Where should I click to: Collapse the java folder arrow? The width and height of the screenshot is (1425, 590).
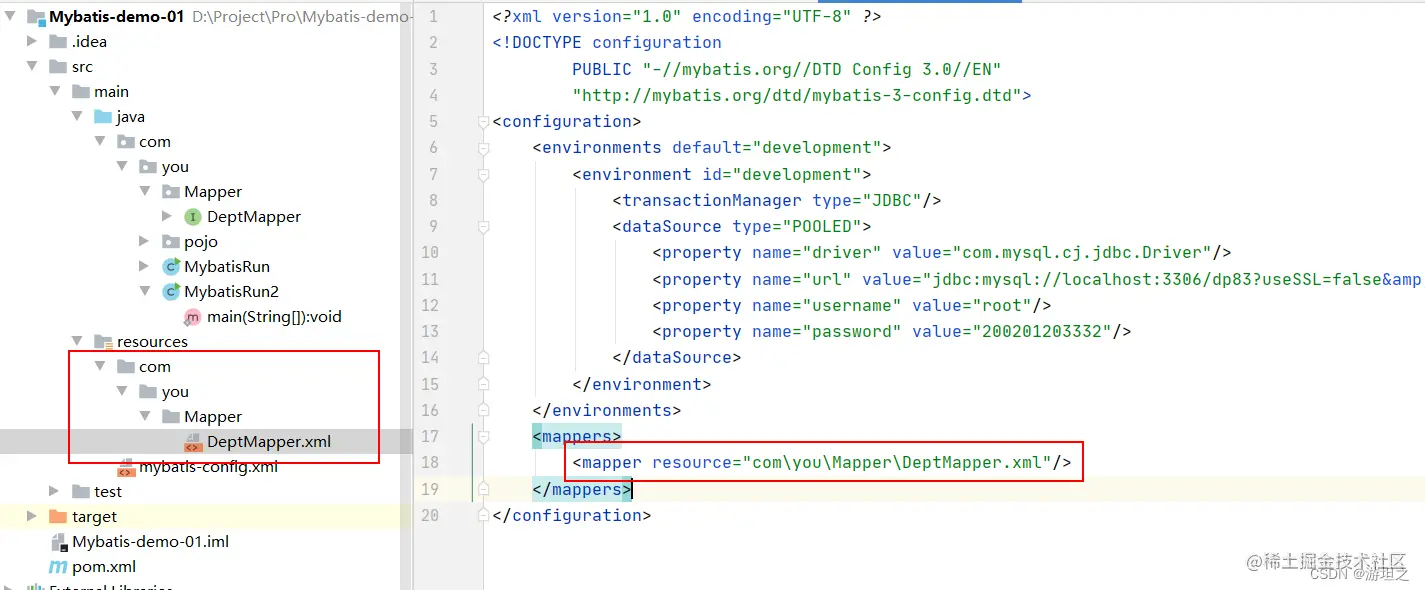click(x=77, y=116)
